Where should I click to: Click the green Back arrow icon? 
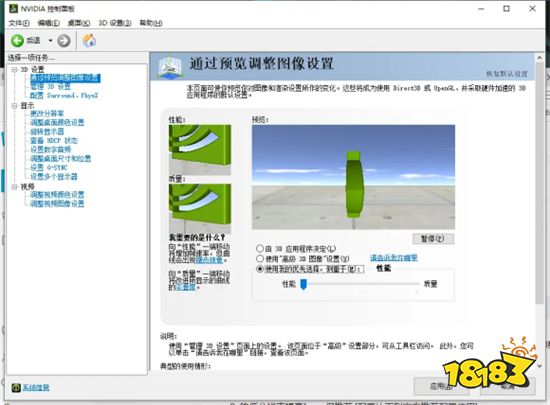17,41
